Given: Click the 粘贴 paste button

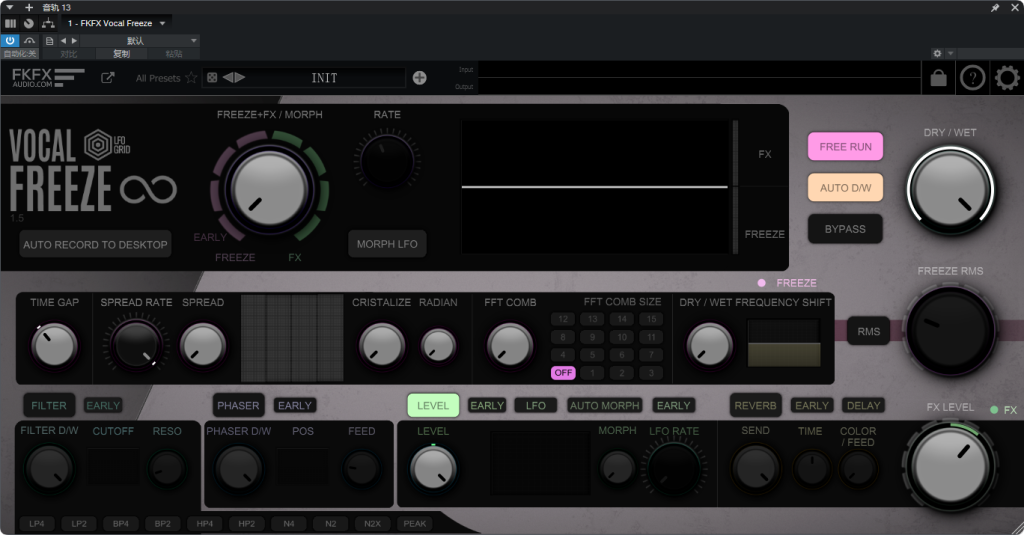Looking at the screenshot, I should (x=174, y=54).
